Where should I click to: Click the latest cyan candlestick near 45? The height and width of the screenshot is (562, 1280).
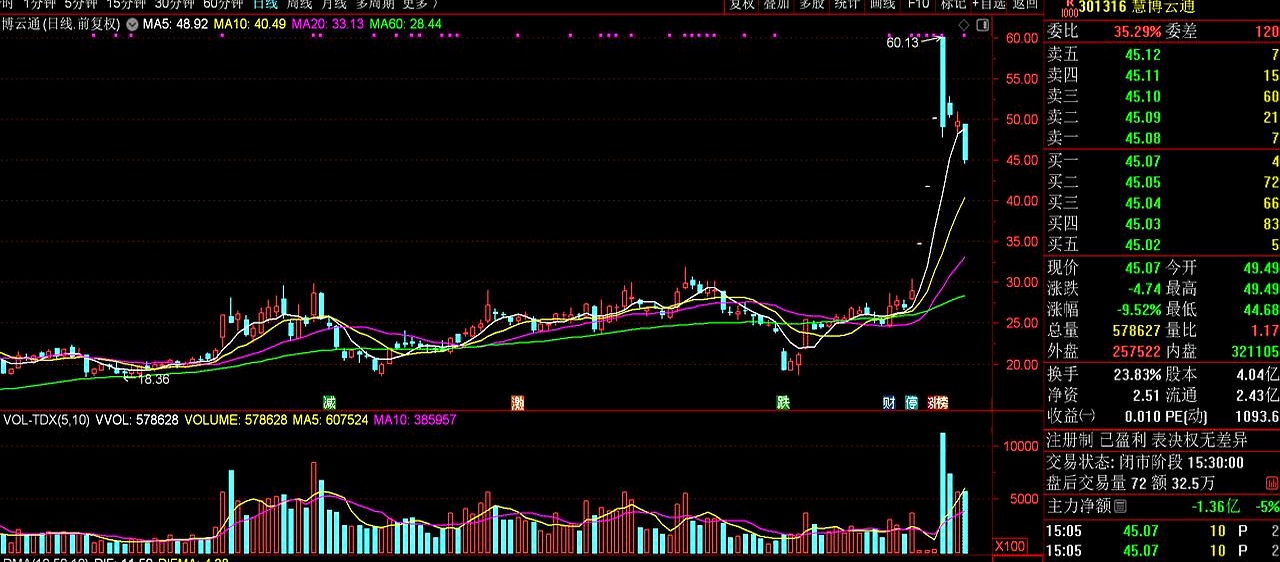pos(965,143)
